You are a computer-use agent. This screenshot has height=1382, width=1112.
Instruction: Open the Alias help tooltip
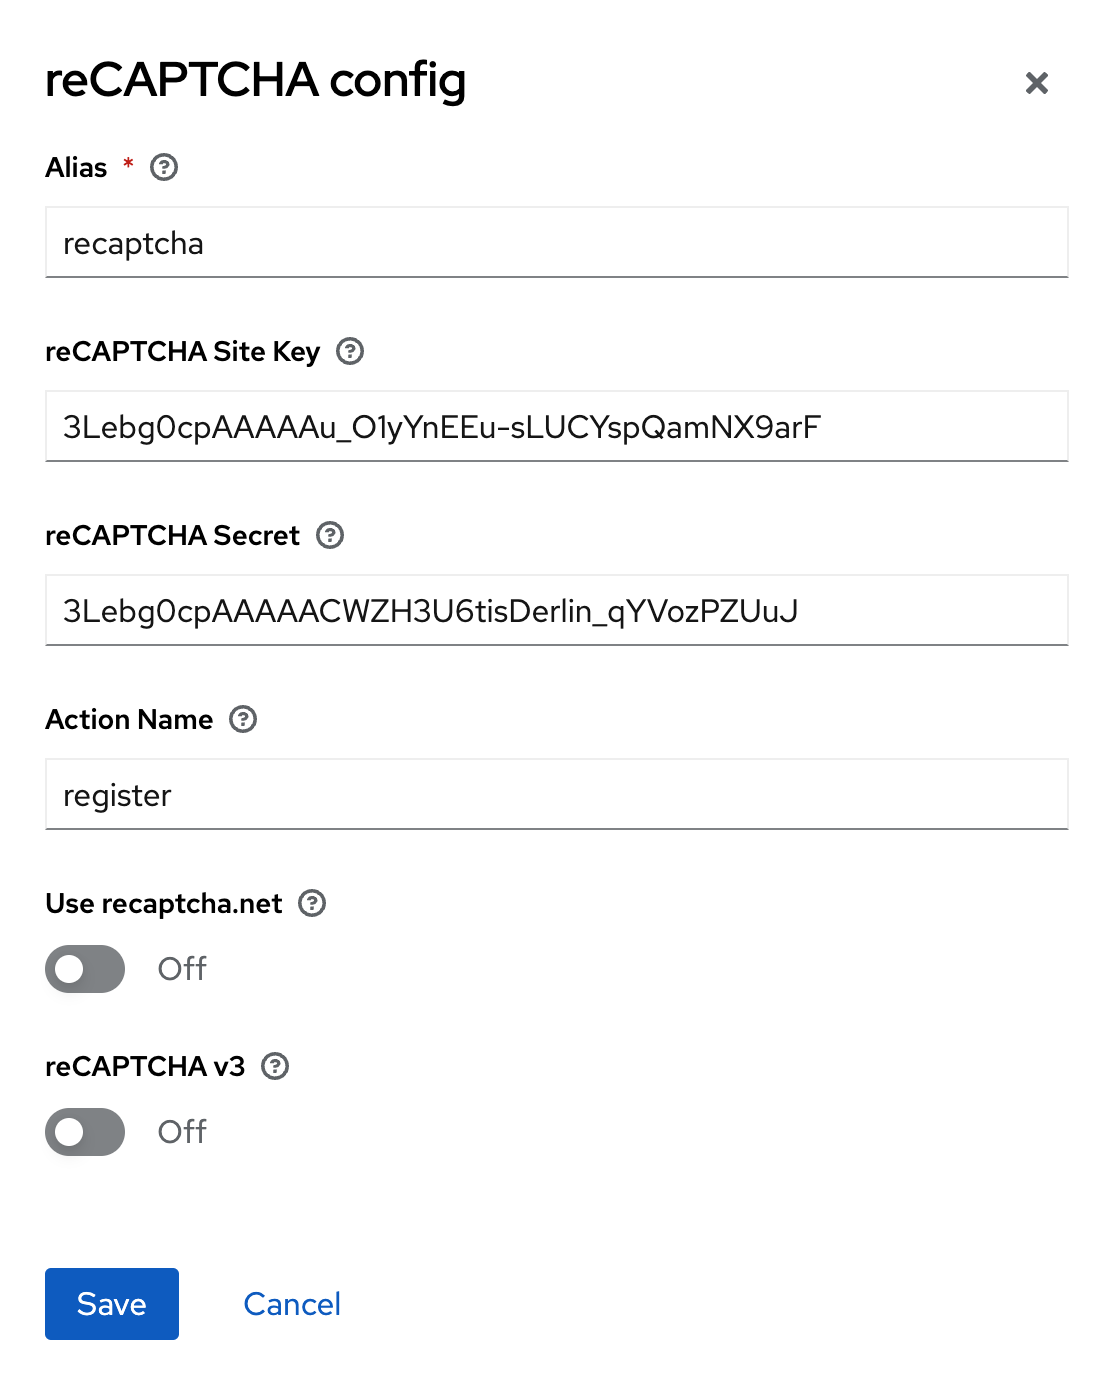163,168
